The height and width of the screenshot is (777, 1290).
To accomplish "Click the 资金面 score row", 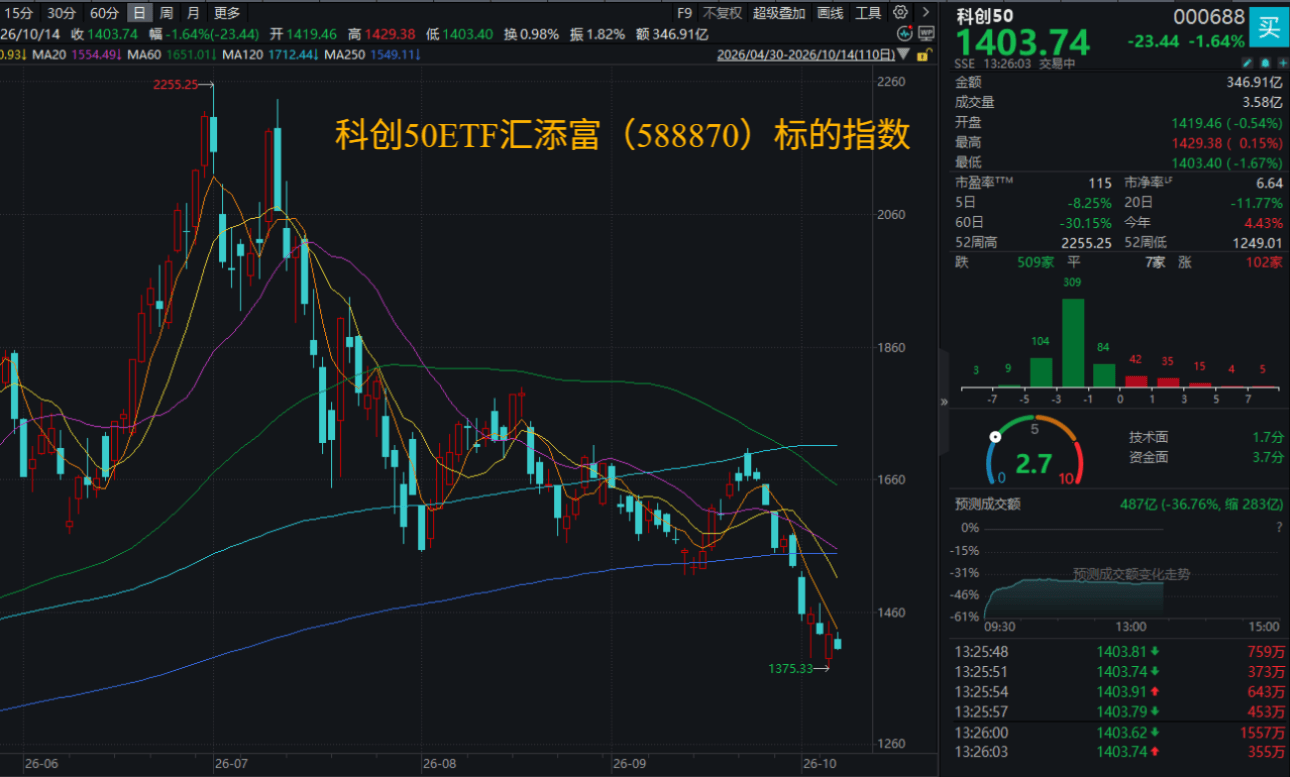I will 1206,457.
